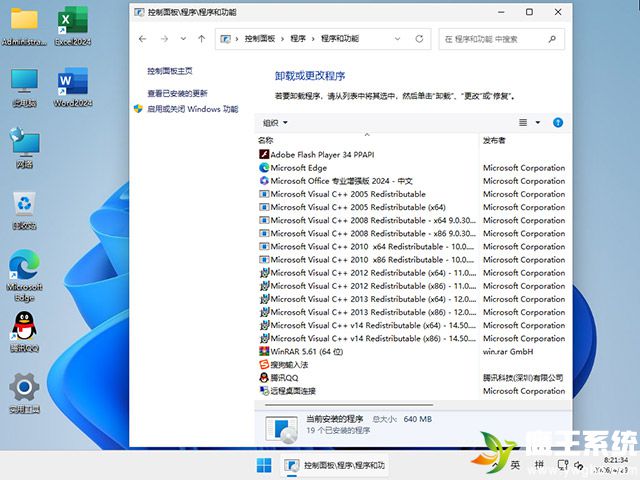The image size is (640, 480).
Task: Click the Adobe Flash Player icon in list
Action: tap(264, 154)
